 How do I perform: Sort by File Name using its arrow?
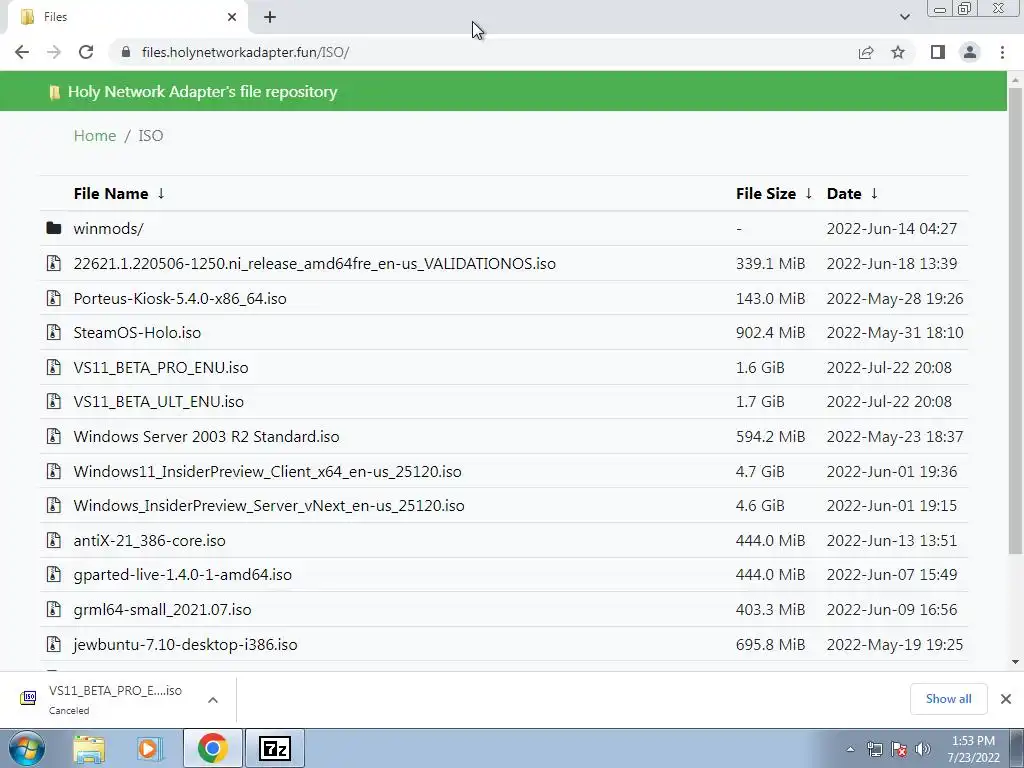click(x=161, y=193)
